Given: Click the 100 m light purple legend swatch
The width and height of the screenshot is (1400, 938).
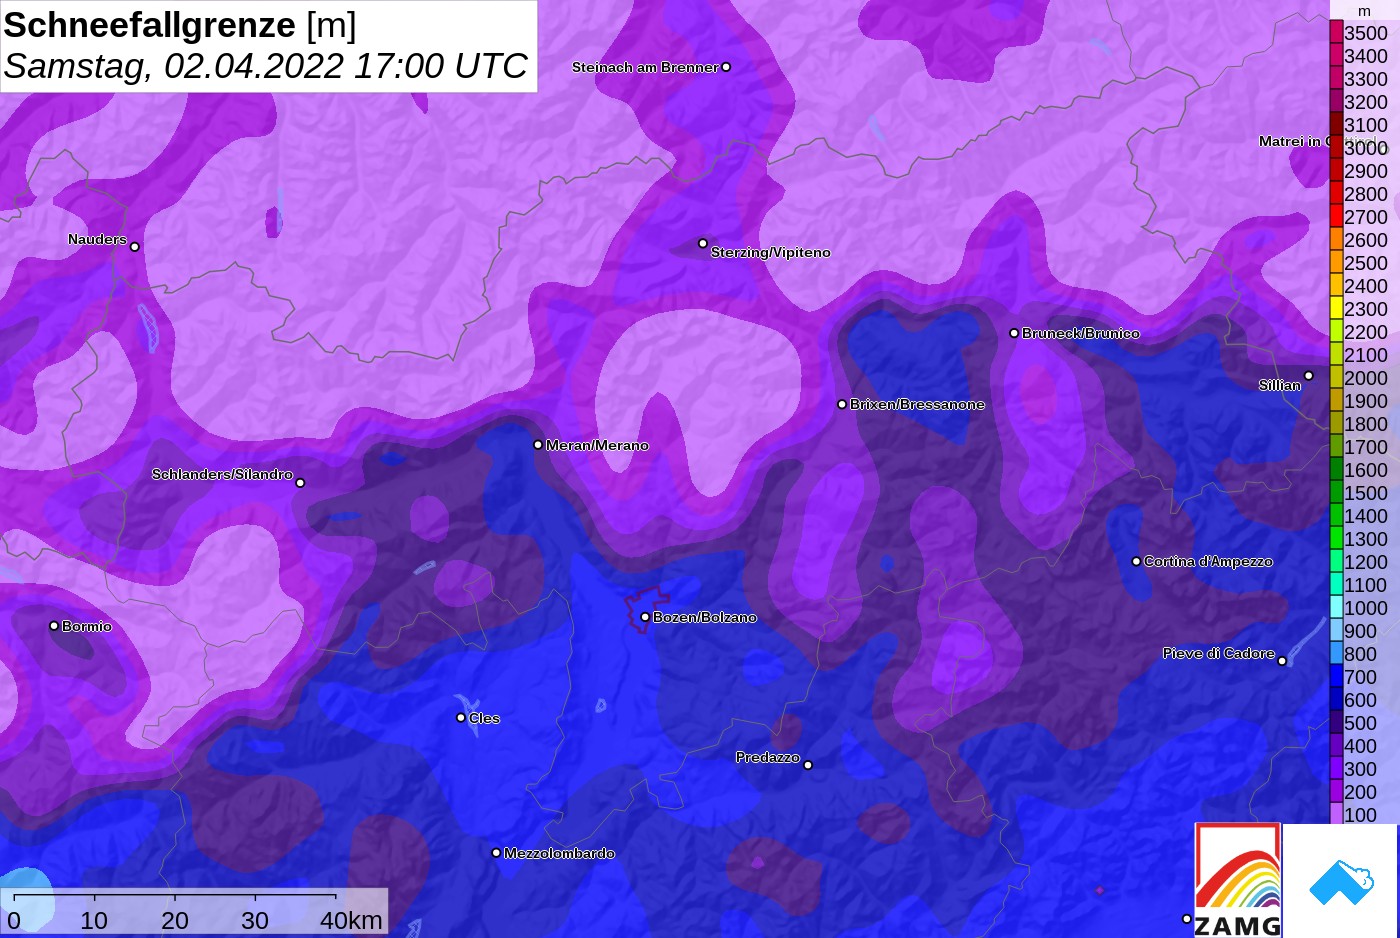Looking at the screenshot, I should pos(1336,814).
